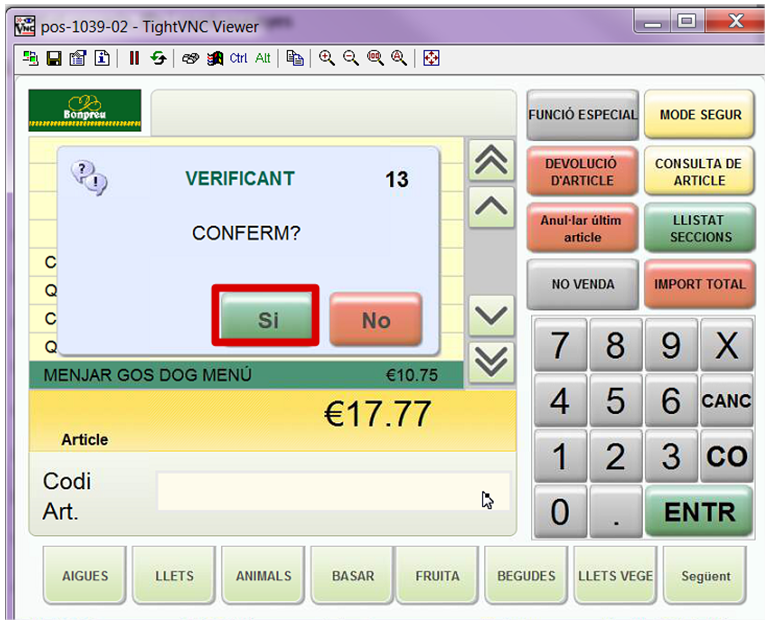Screen dimensions: 768x621
Task: Click the transfer files clipboard icon
Action: (x=294, y=58)
